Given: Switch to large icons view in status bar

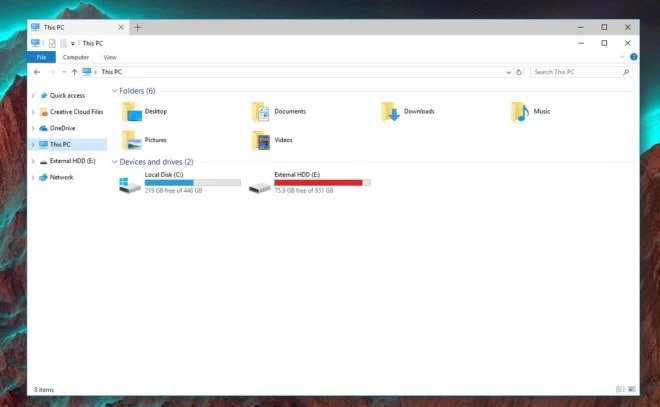Looking at the screenshot, I should click(632, 389).
